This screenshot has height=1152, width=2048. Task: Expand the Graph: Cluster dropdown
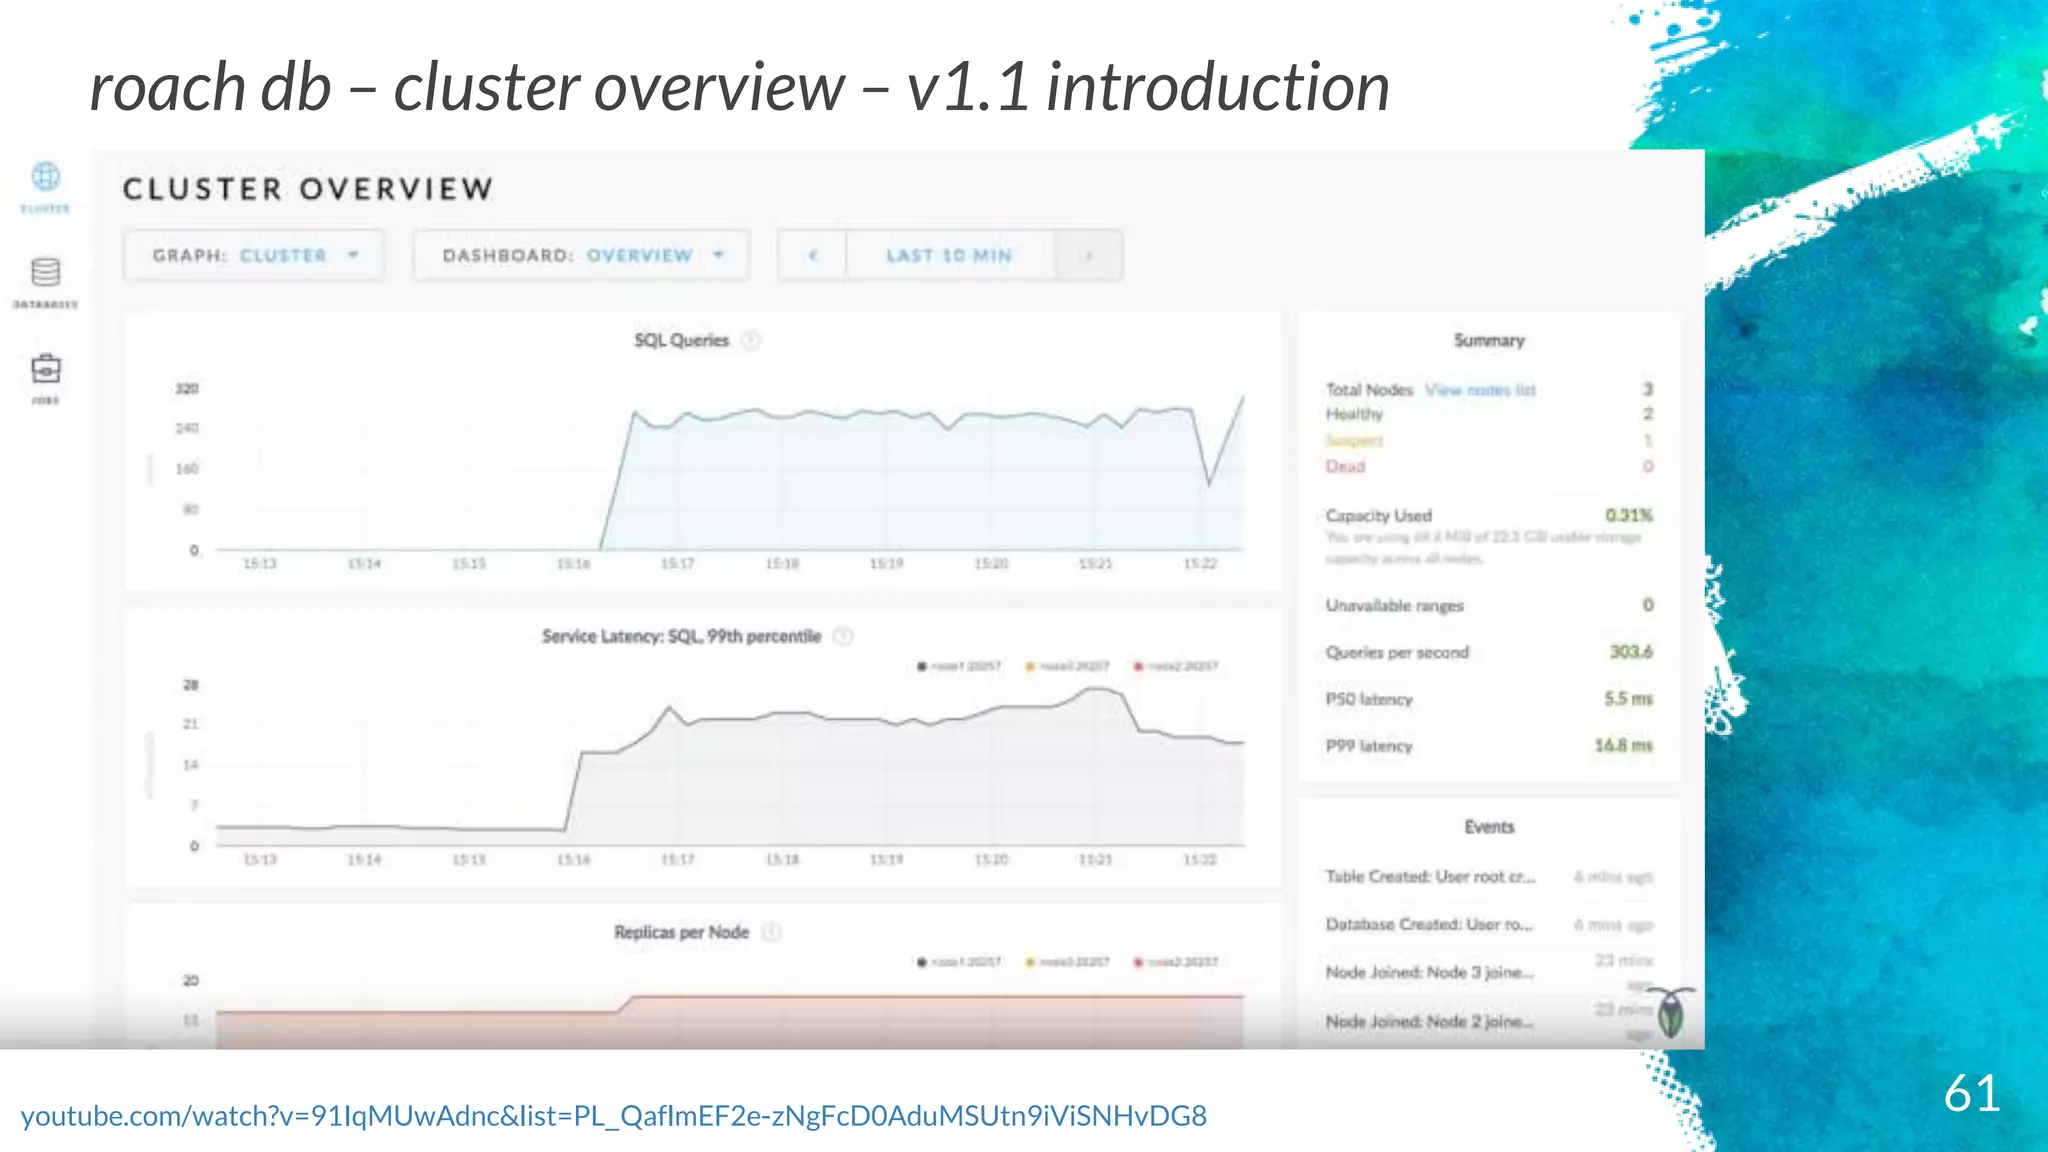(254, 256)
